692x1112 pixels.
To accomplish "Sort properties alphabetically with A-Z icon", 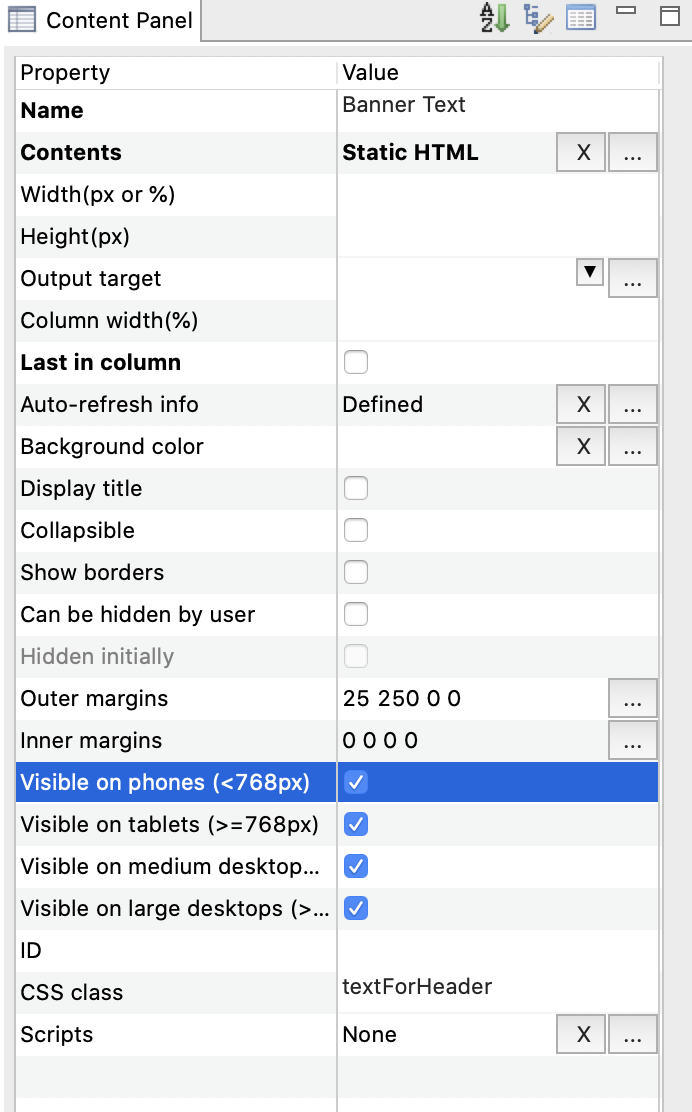I will (x=494, y=18).
